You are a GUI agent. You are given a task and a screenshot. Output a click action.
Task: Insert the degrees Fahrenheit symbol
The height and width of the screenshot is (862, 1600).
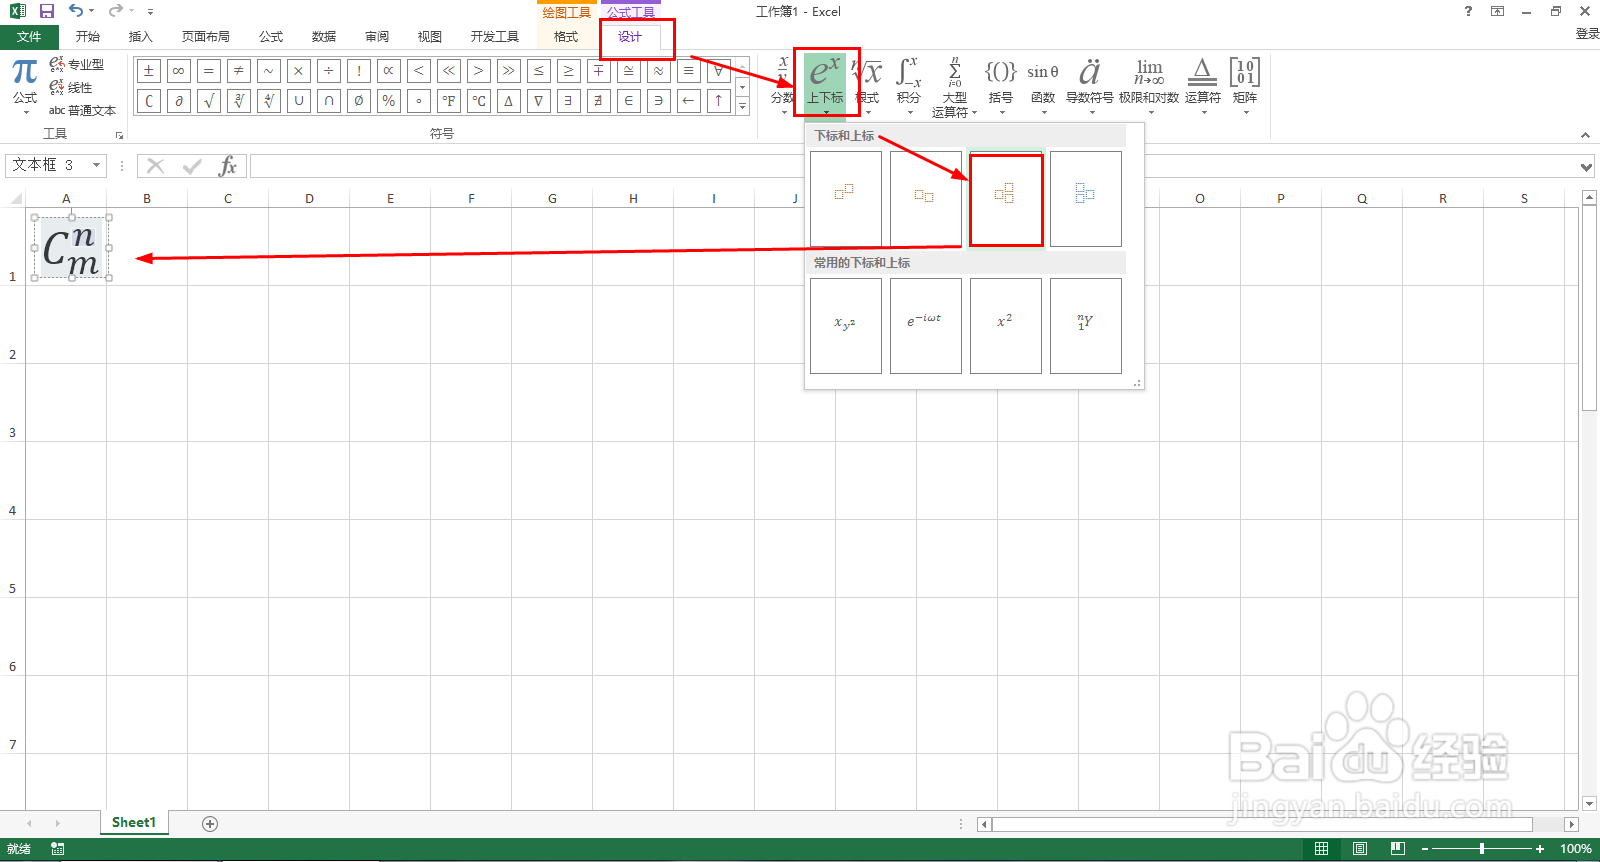(449, 101)
